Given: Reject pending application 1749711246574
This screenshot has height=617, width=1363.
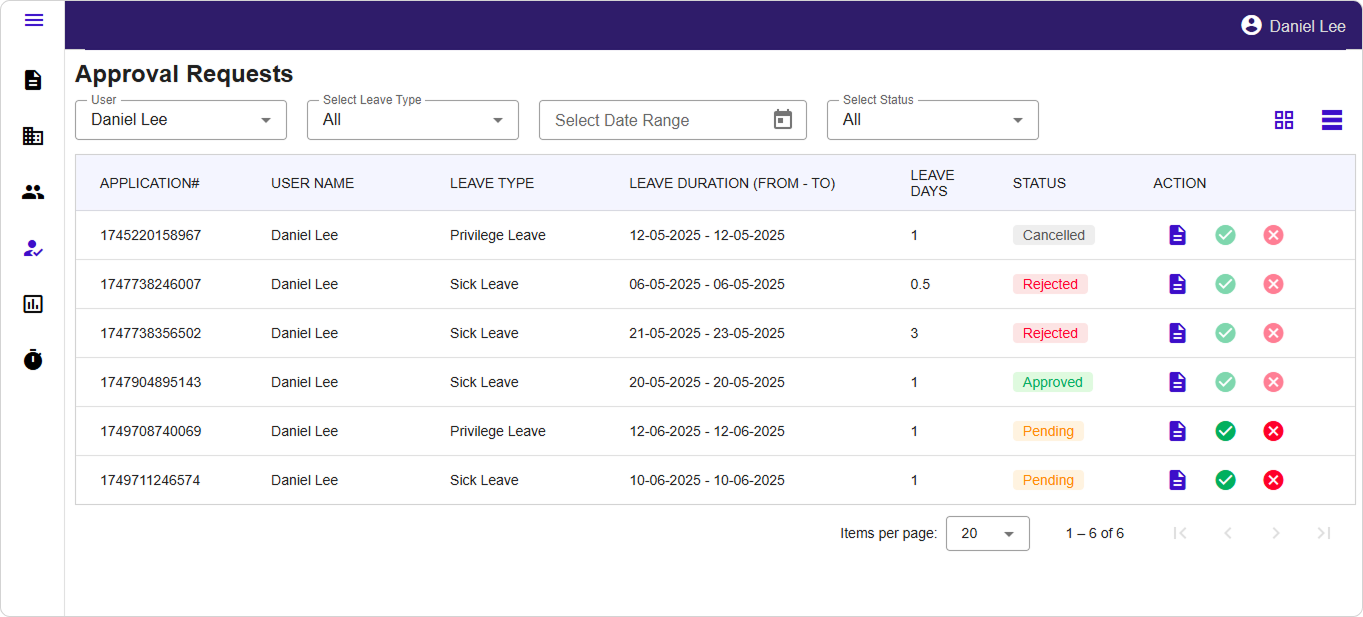Looking at the screenshot, I should pos(1273,480).
